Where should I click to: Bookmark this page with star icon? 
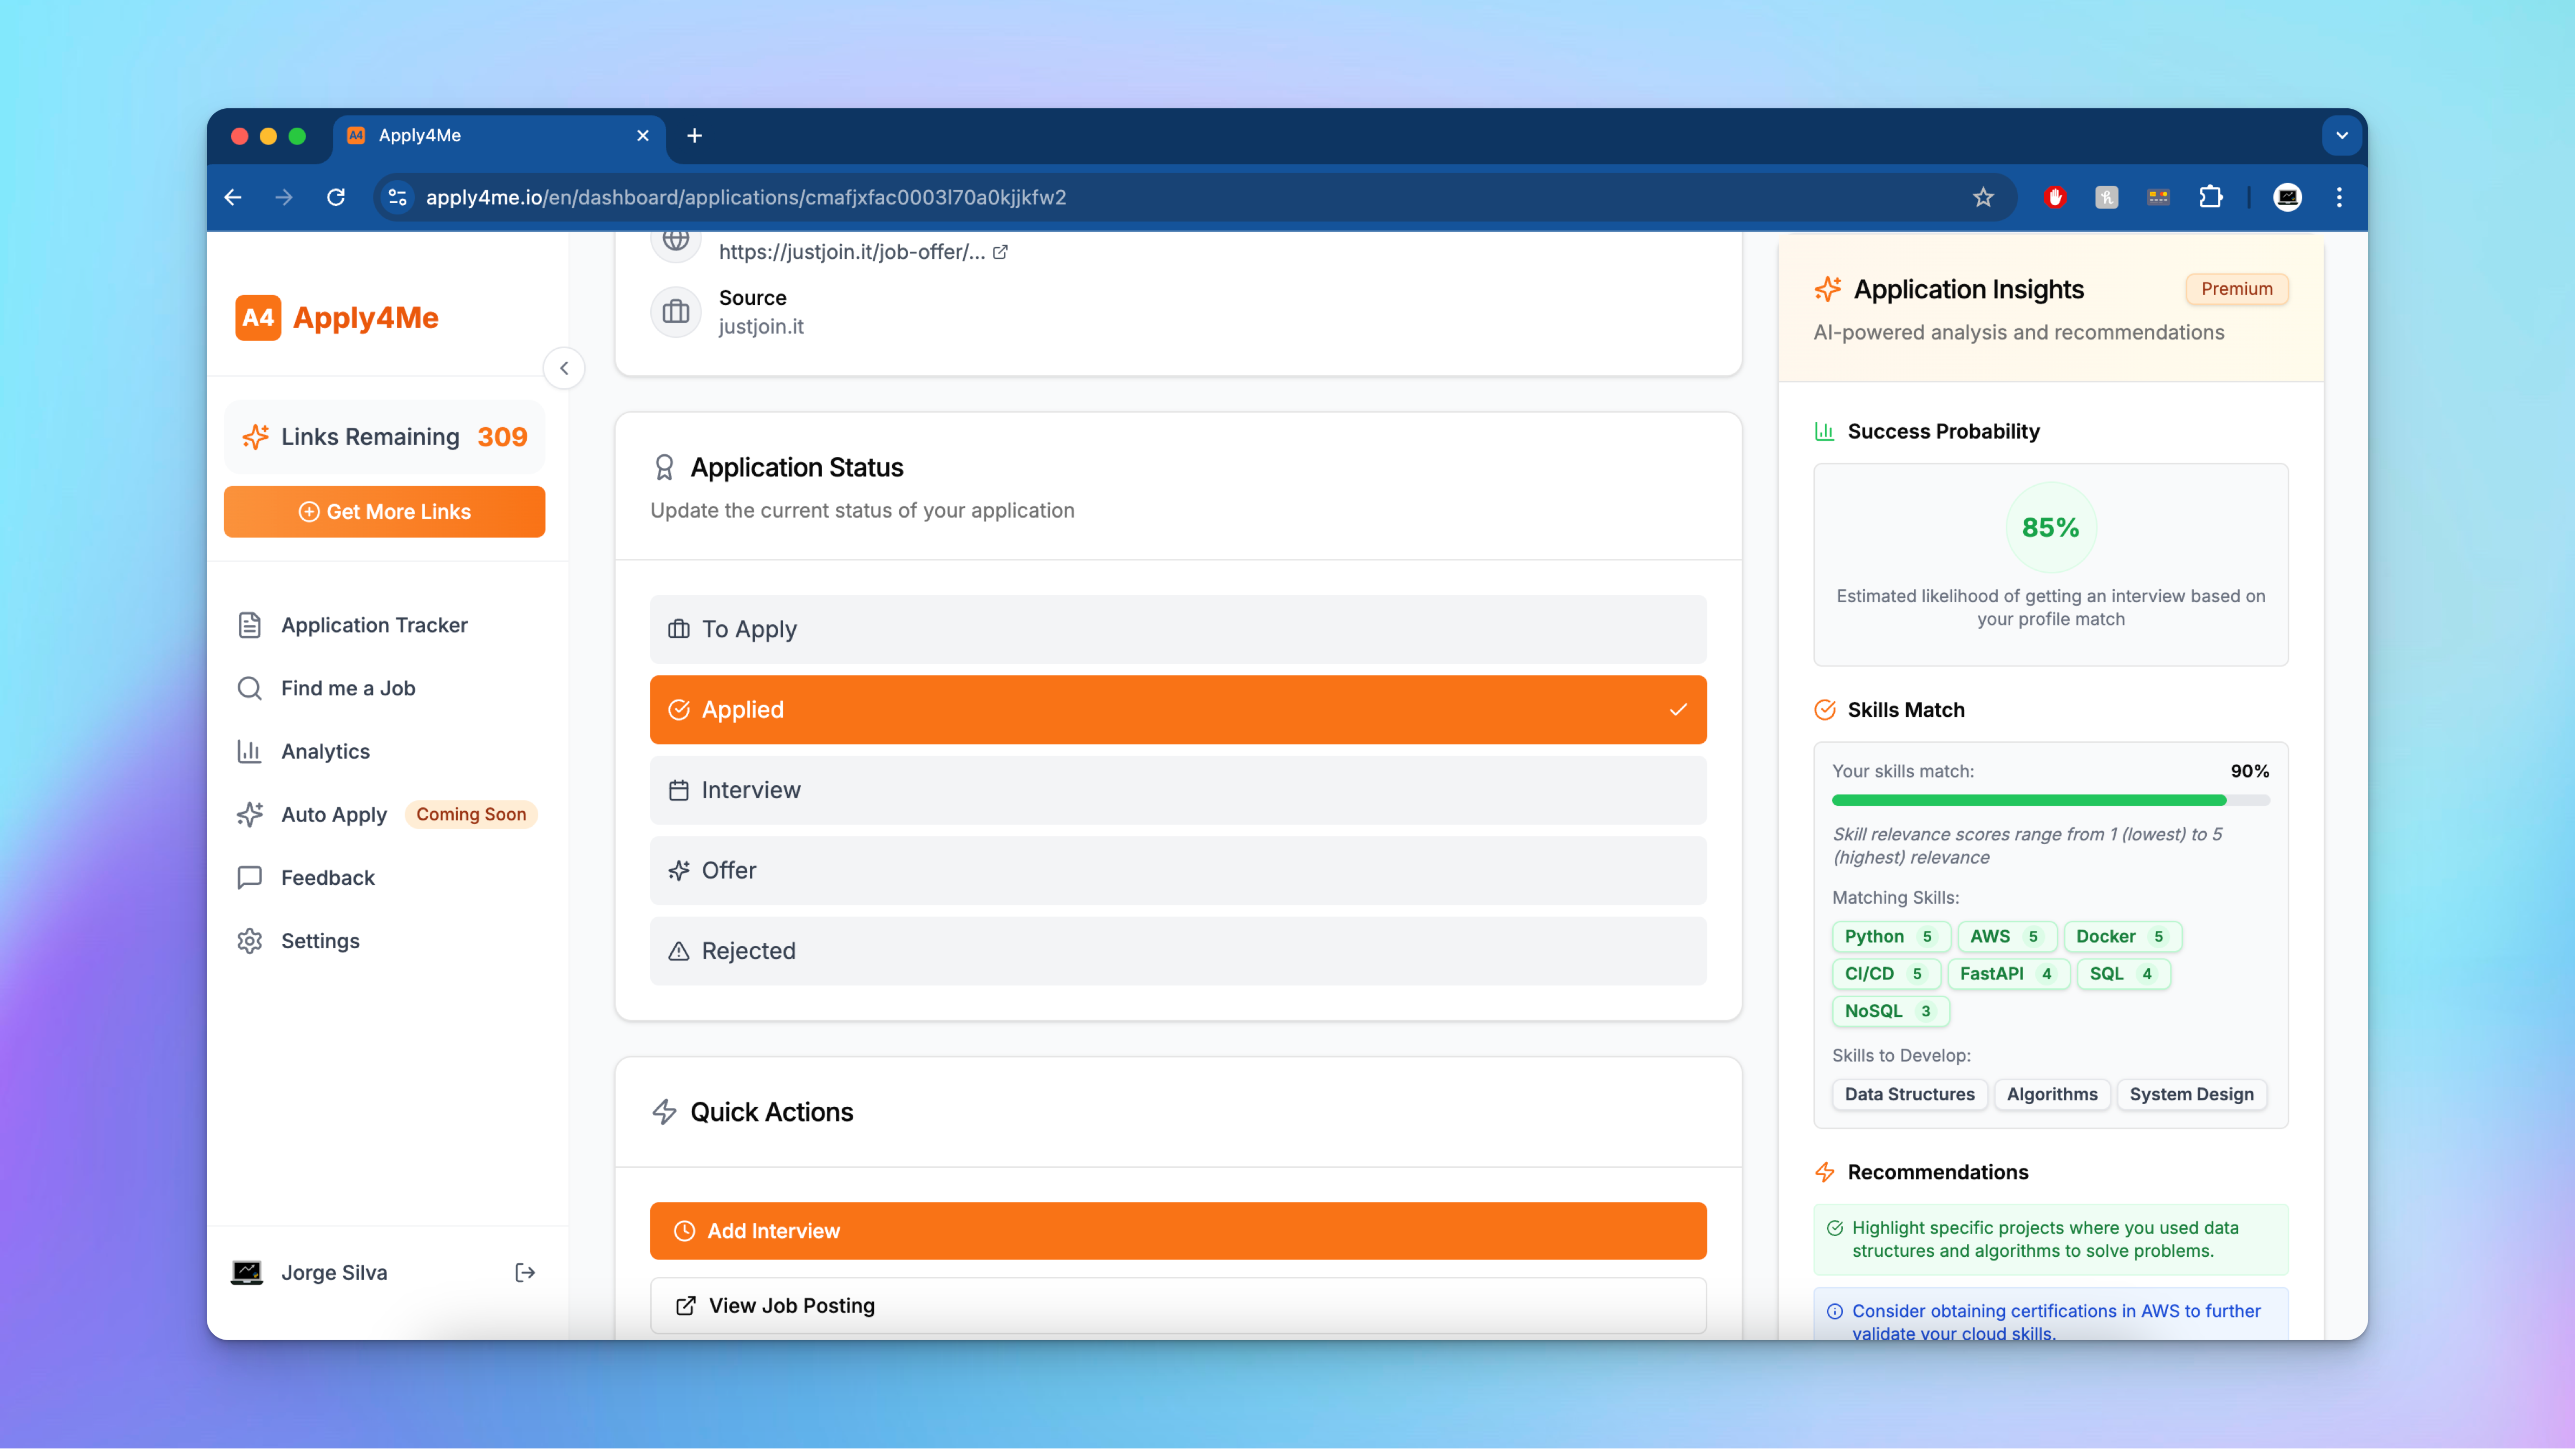point(1983,197)
